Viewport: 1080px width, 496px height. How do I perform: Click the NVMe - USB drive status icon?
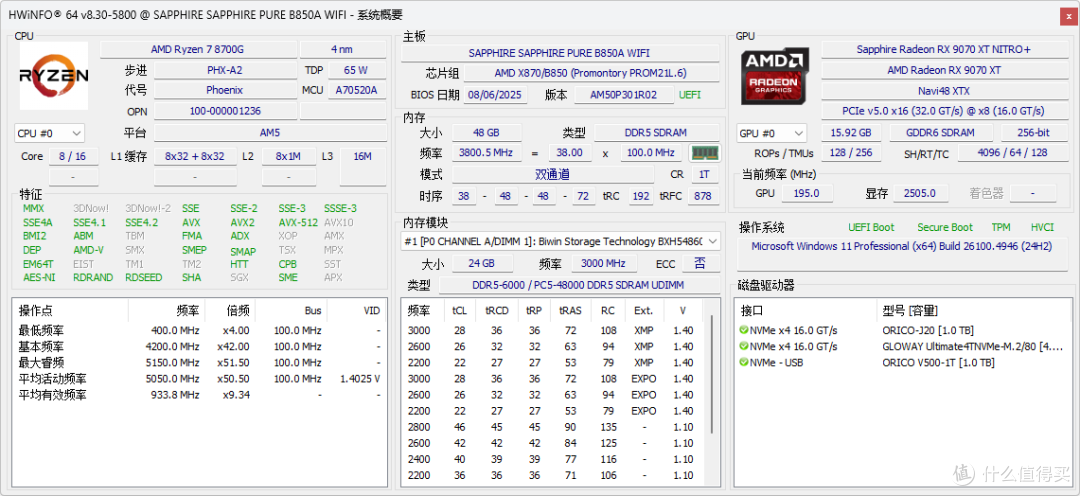(743, 362)
